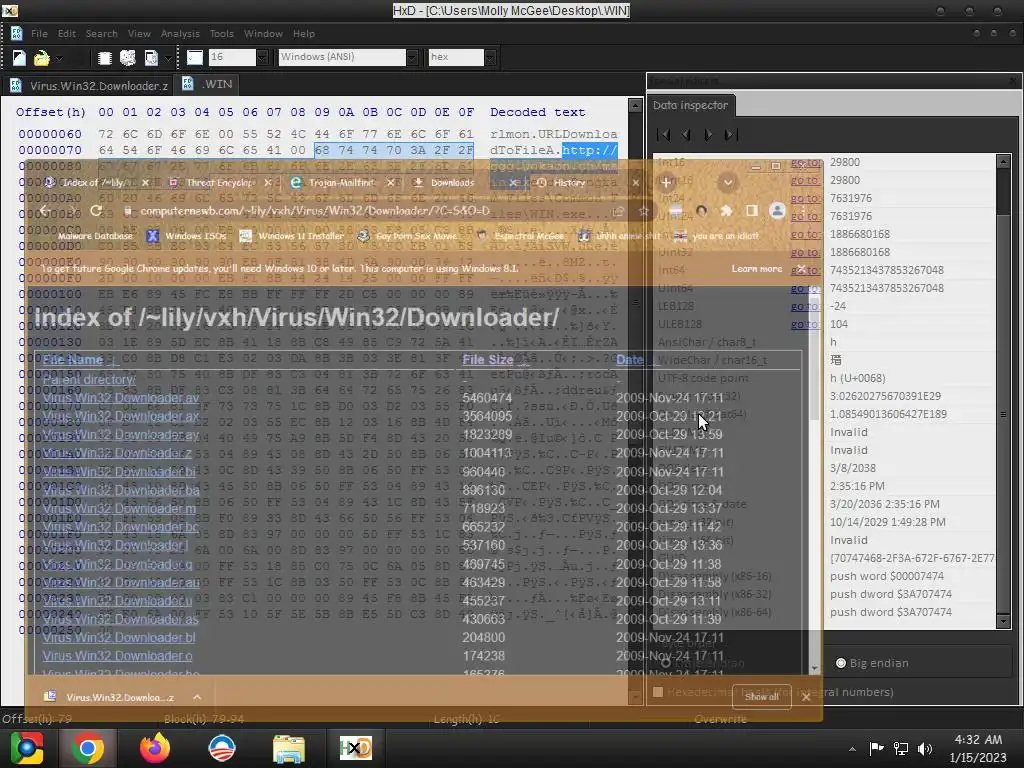Click the Chrome profile avatar icon
Viewport: 1024px width, 768px height.
coord(777,210)
